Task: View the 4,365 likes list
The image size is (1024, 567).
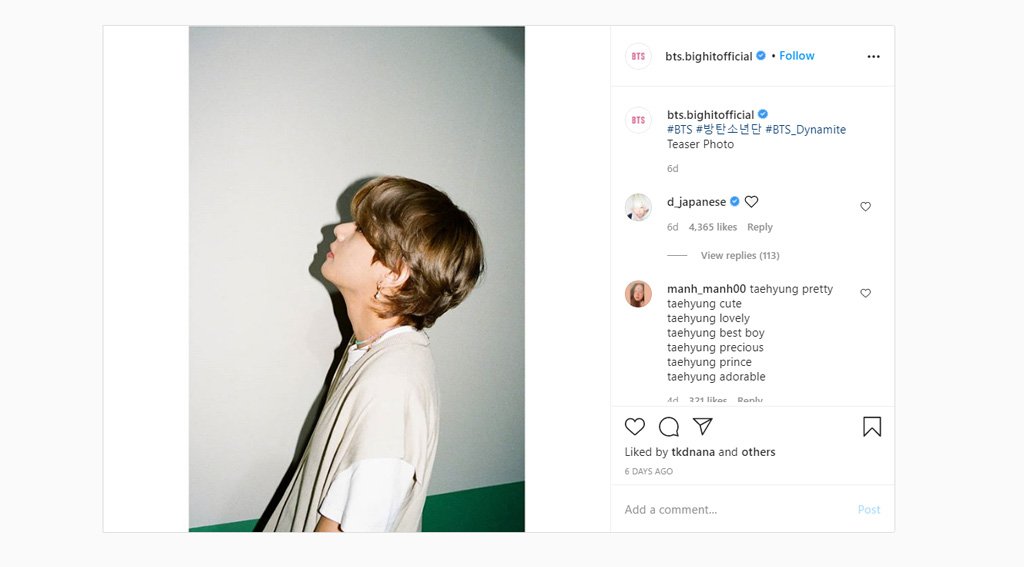Action: pos(712,228)
